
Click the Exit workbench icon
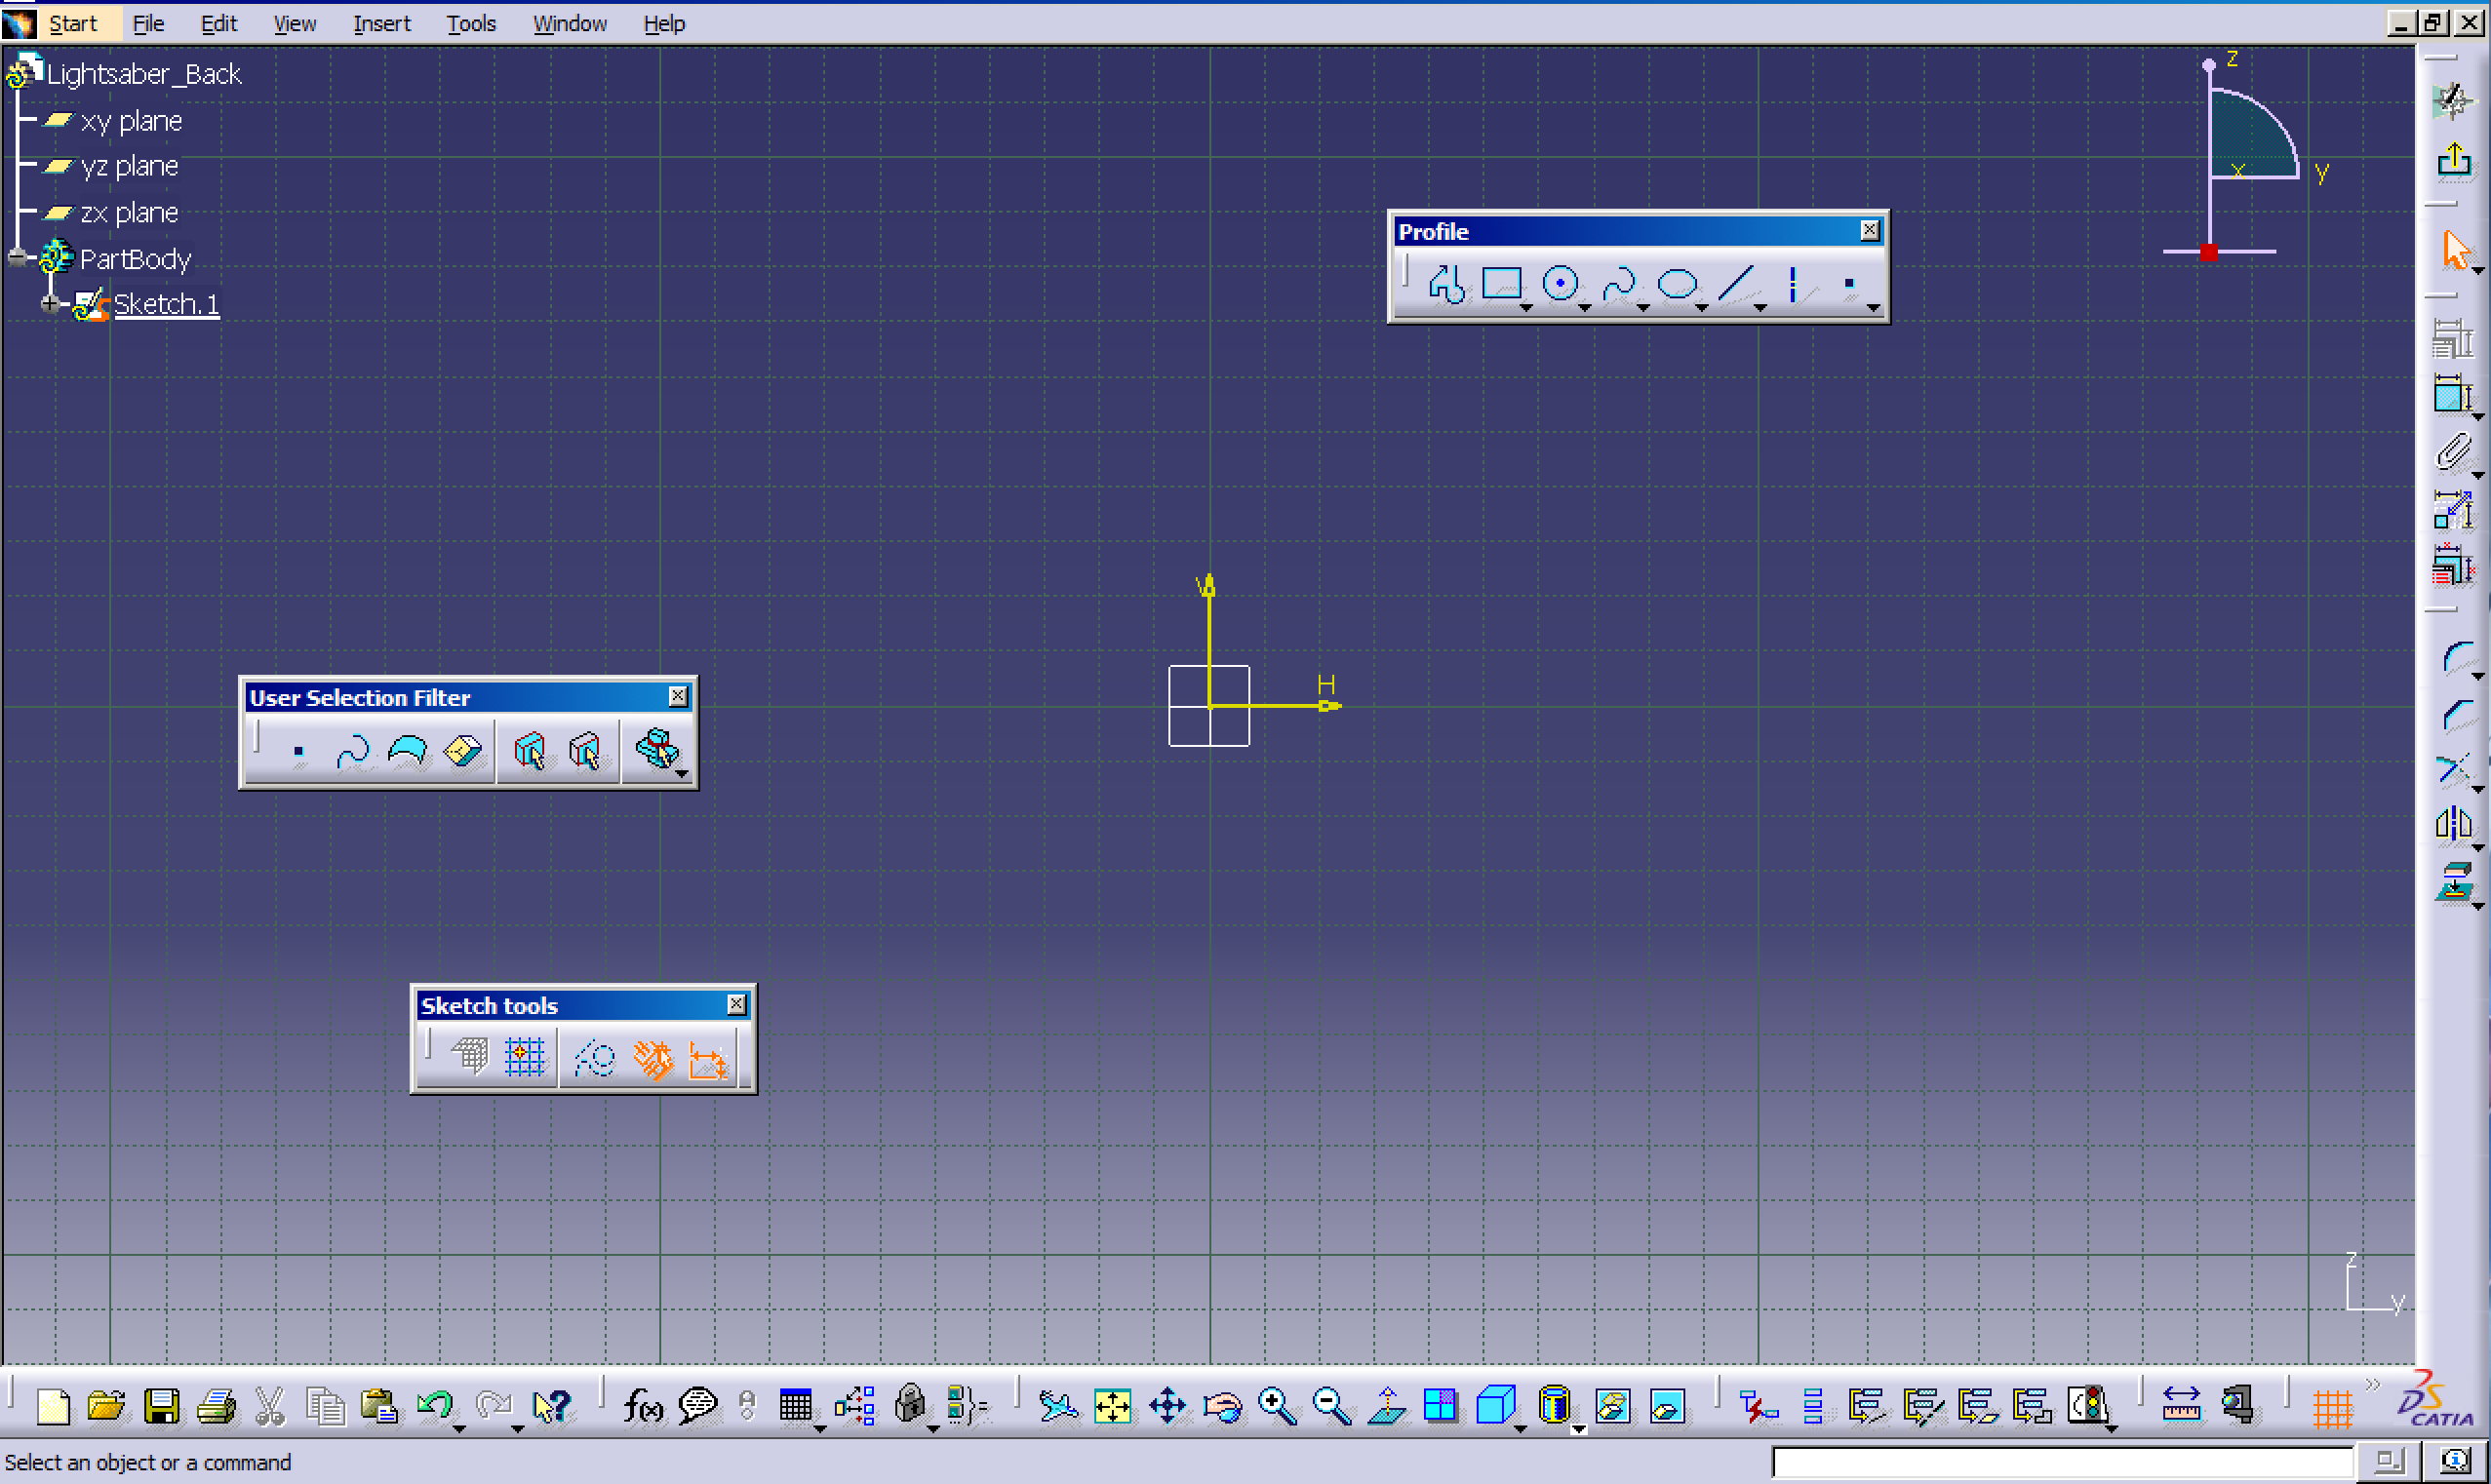click(x=2454, y=158)
